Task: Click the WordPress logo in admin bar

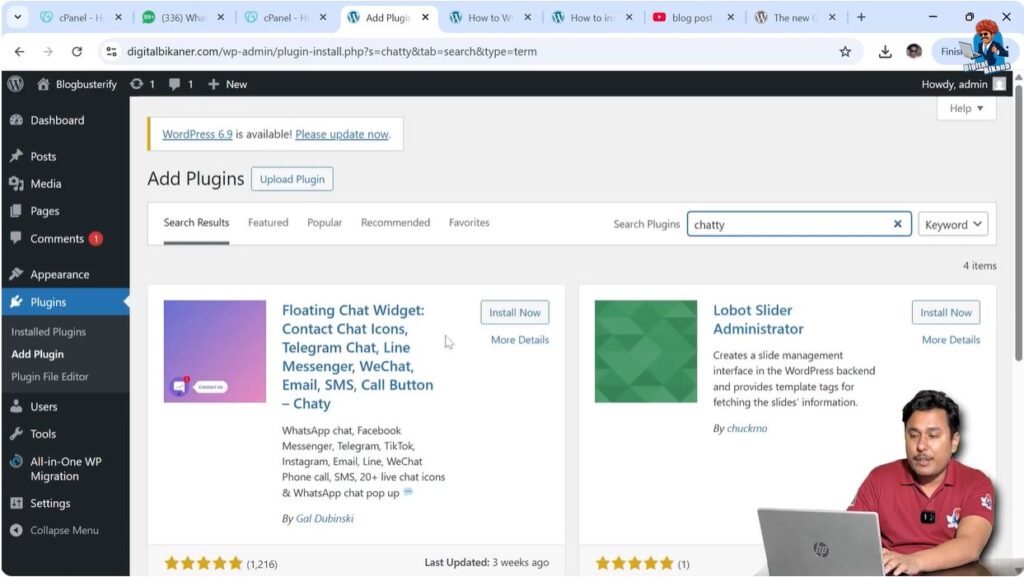Action: (16, 84)
